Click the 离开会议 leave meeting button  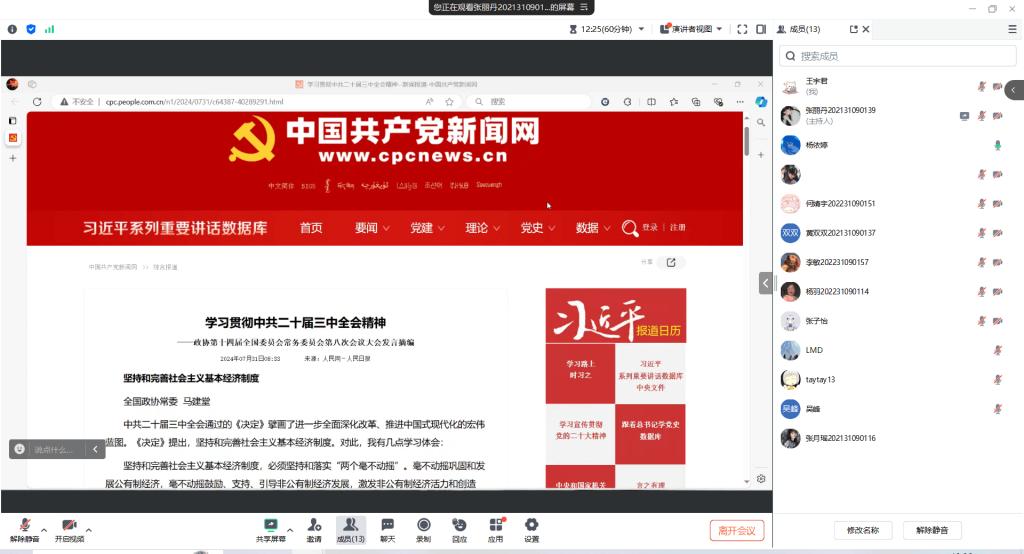(x=737, y=530)
